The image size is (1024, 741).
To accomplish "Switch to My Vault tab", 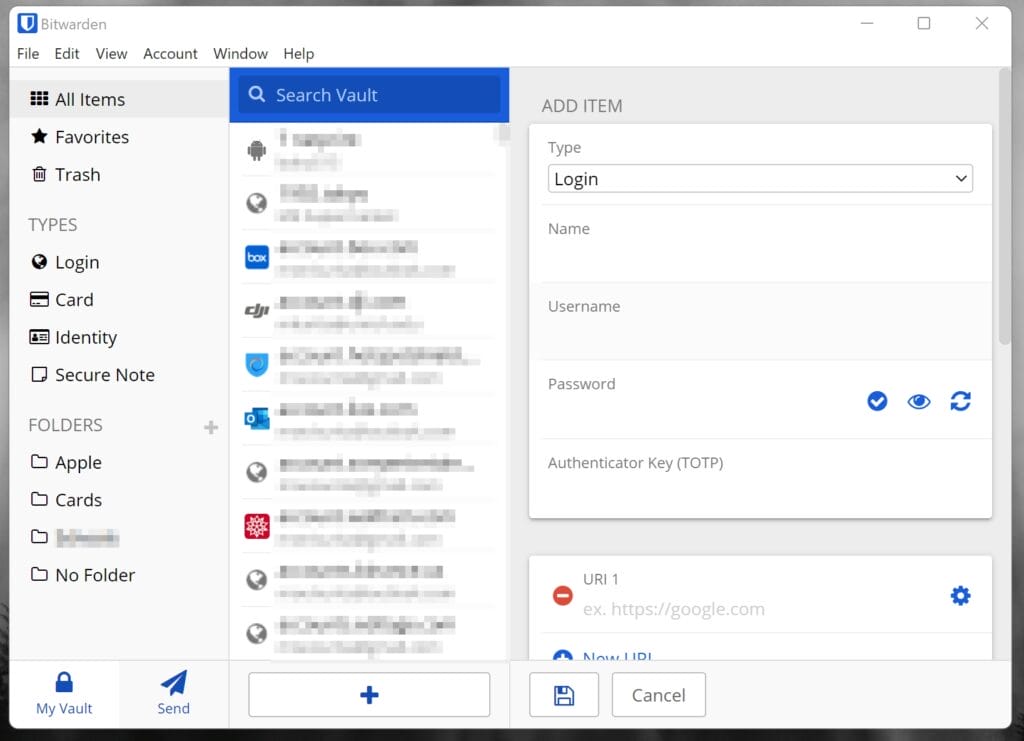I will tap(64, 694).
